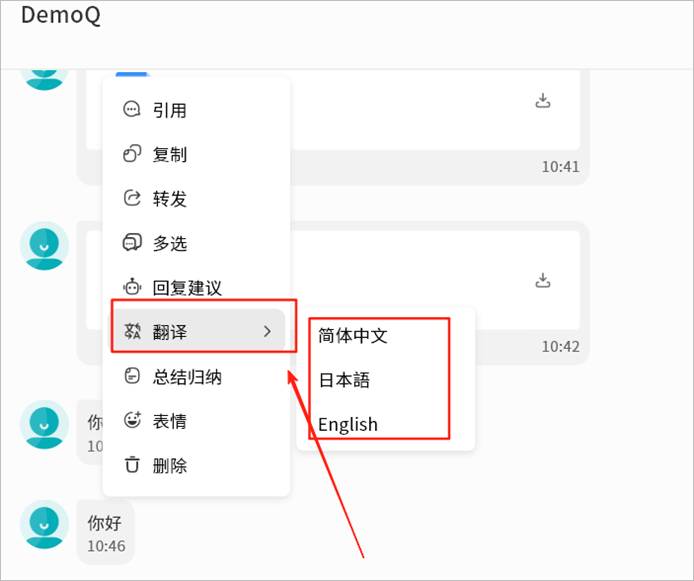Click the multi-select icon beside 多选
Viewport: 694px width, 581px height.
pyautogui.click(x=131, y=243)
